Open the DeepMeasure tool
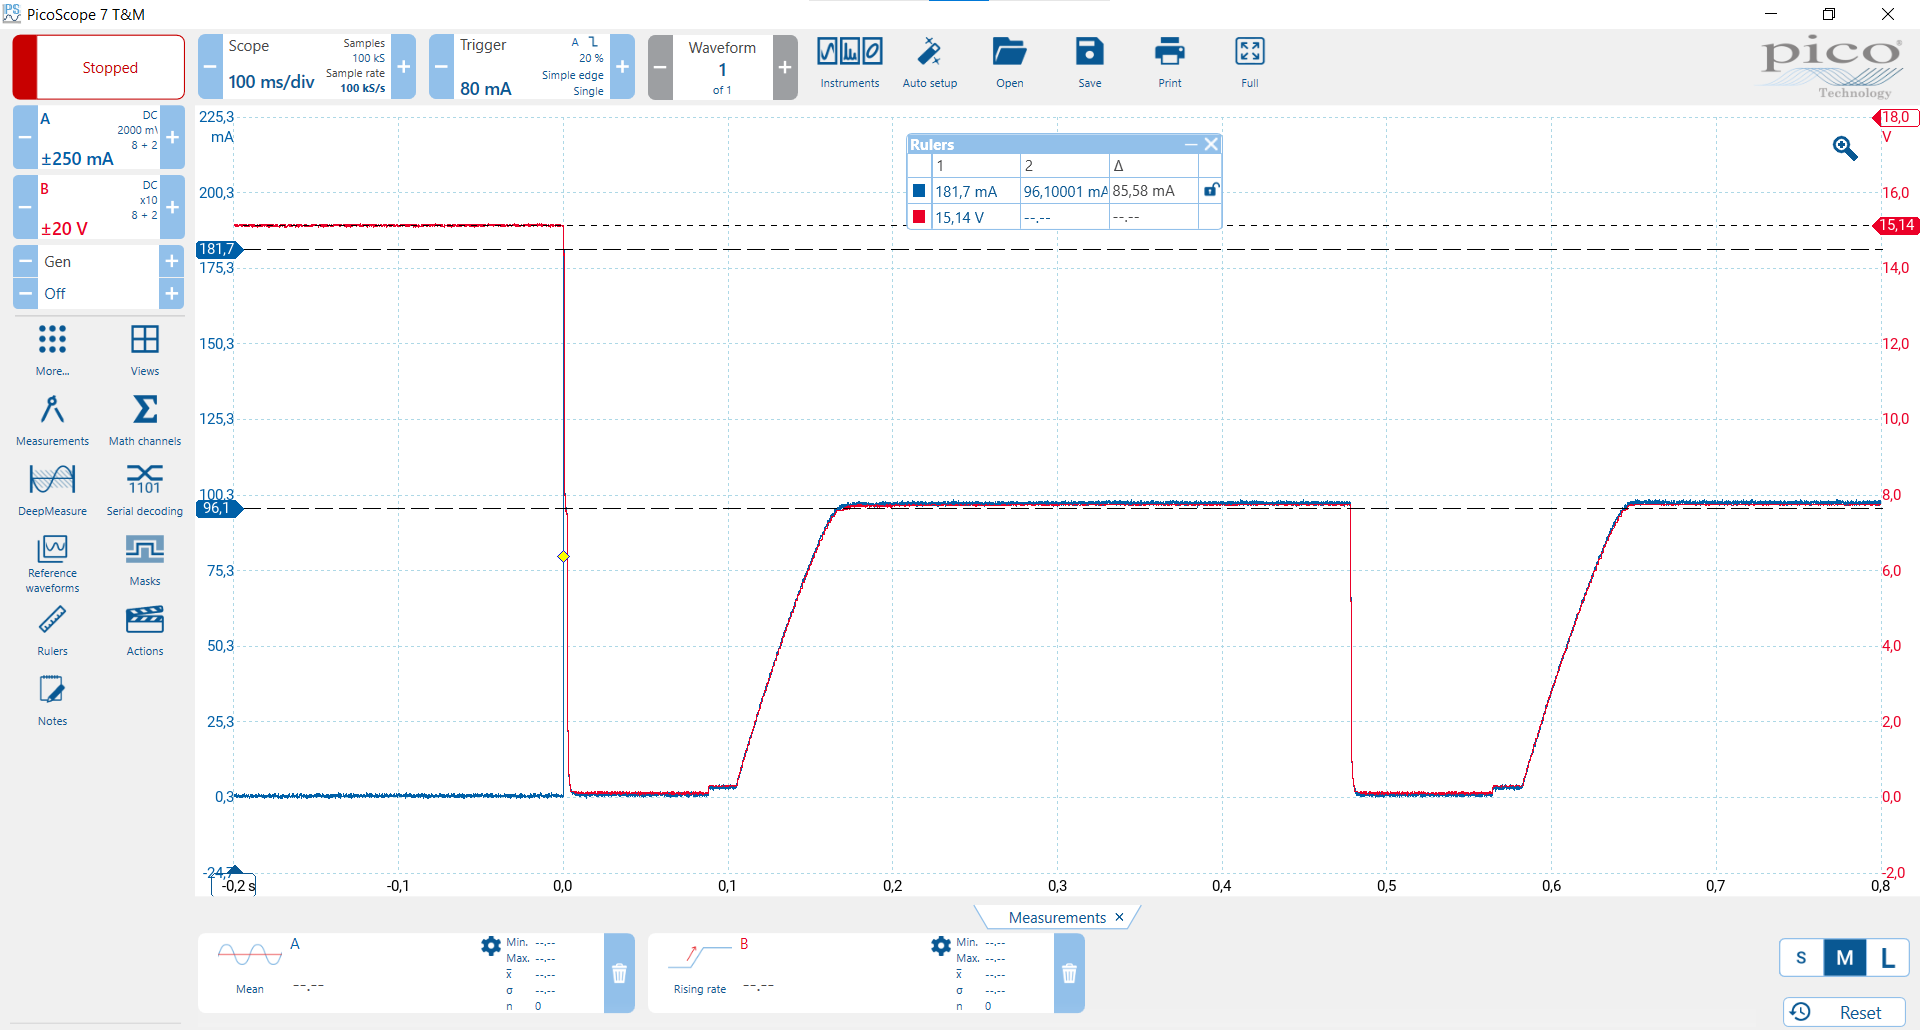Viewport: 1920px width, 1030px height. coord(52,490)
